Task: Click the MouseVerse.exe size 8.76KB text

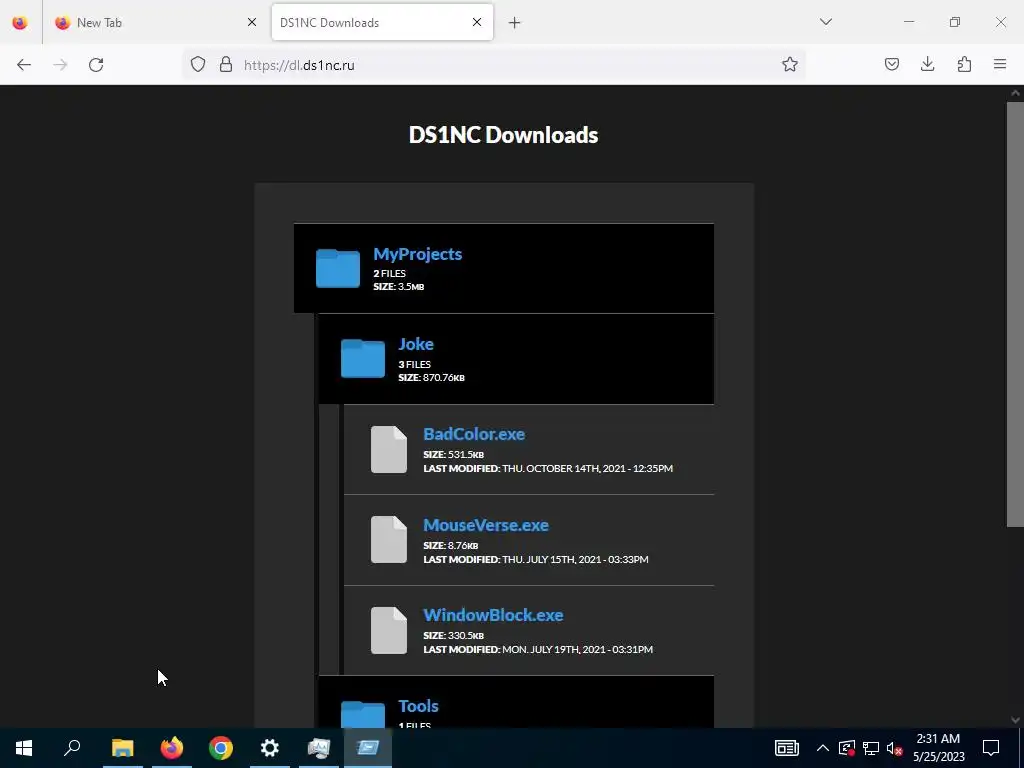Action: (x=451, y=545)
